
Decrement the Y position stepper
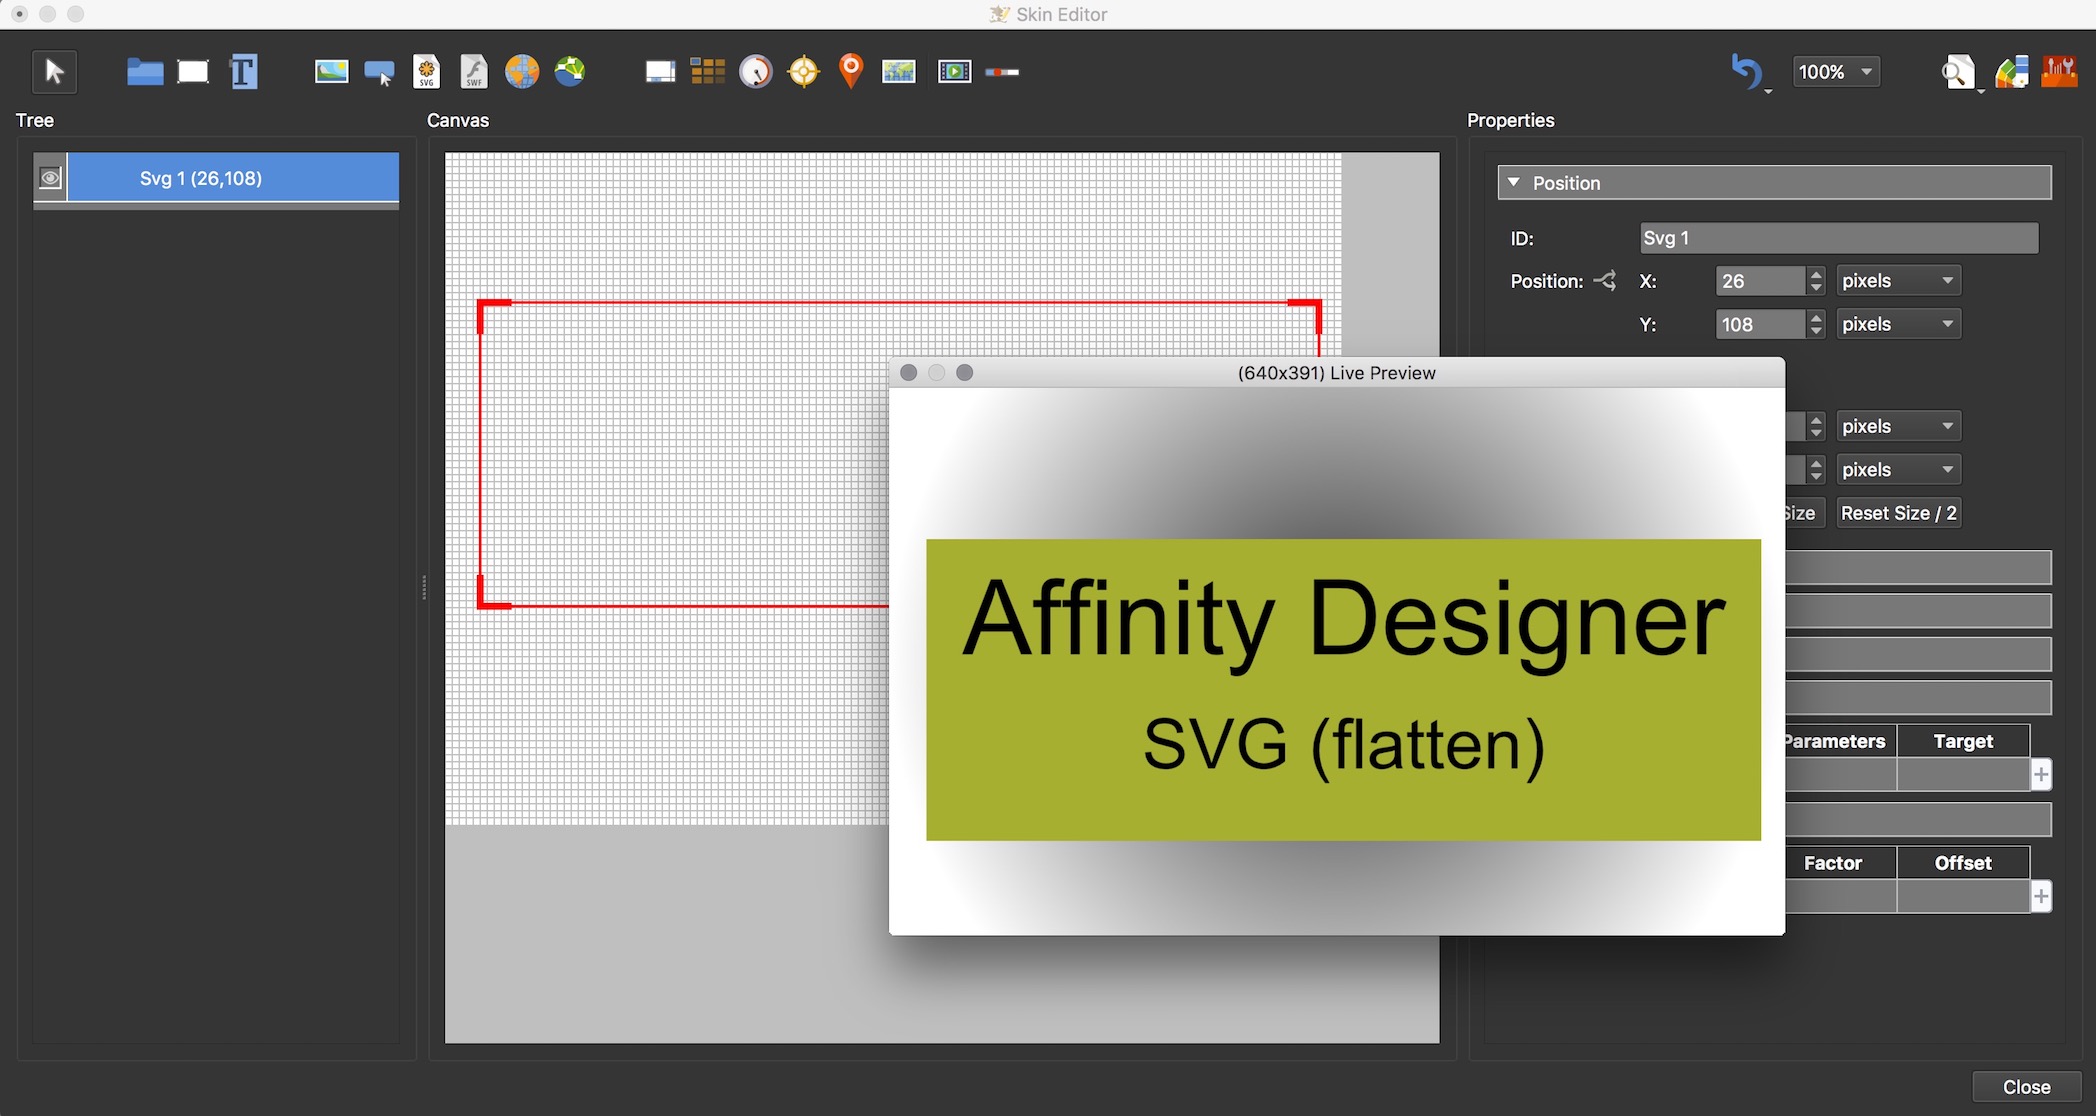(x=1816, y=331)
